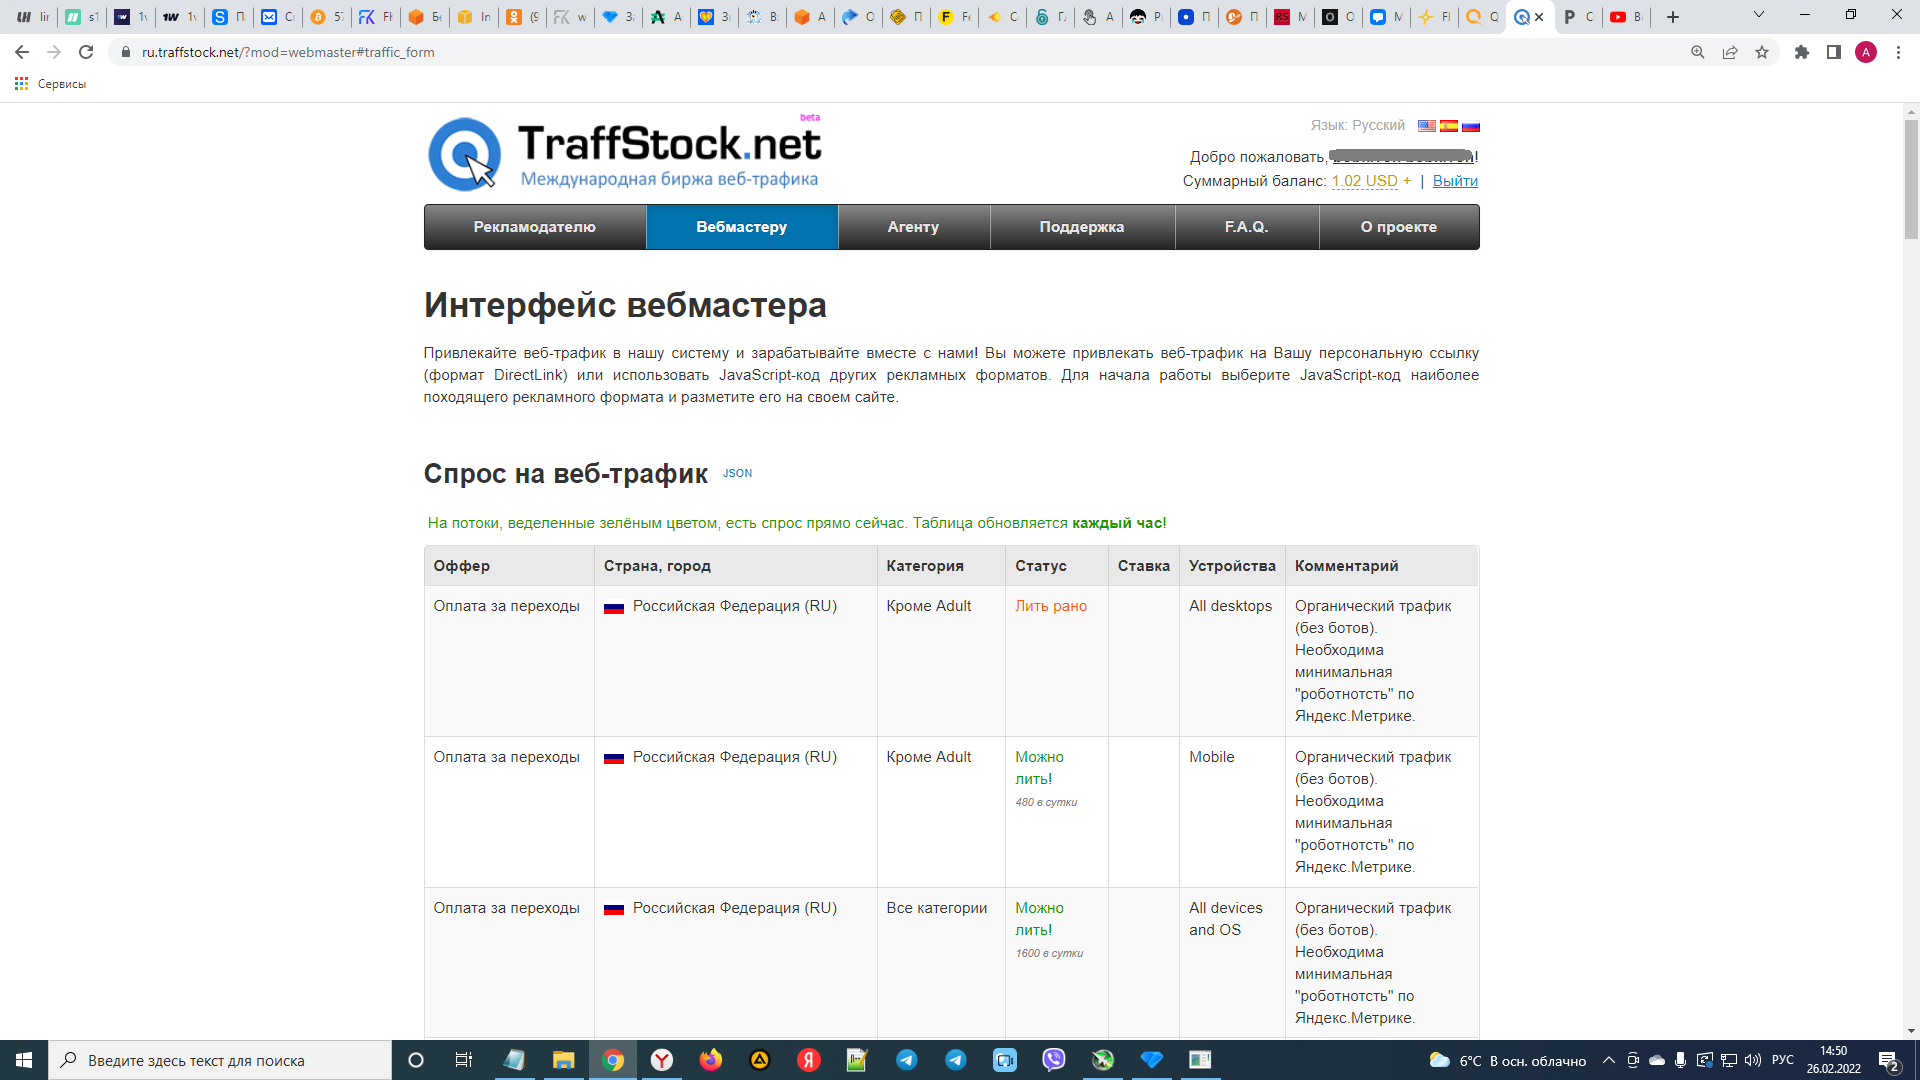Click the Windows taskbar search box
Viewport: 1920px width, 1080px height.
click(220, 1060)
